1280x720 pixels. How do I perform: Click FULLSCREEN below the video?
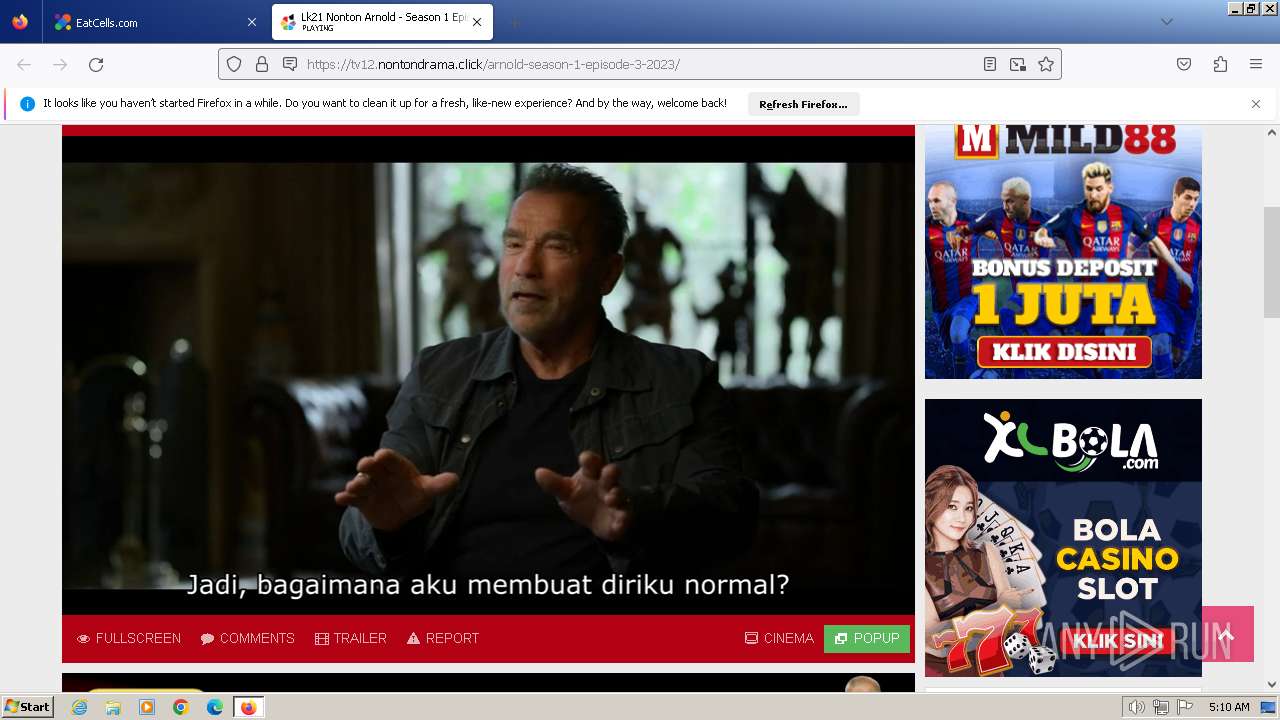pos(129,638)
